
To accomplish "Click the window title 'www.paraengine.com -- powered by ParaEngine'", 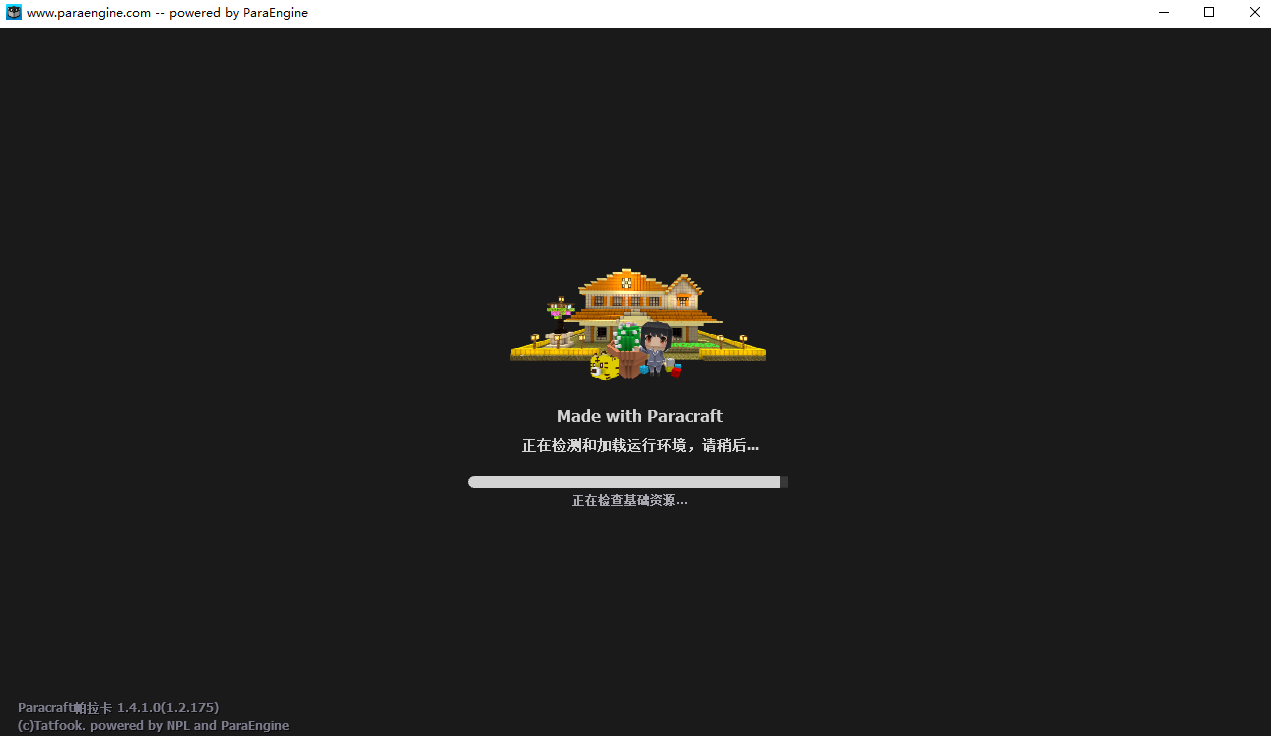I will [167, 13].
